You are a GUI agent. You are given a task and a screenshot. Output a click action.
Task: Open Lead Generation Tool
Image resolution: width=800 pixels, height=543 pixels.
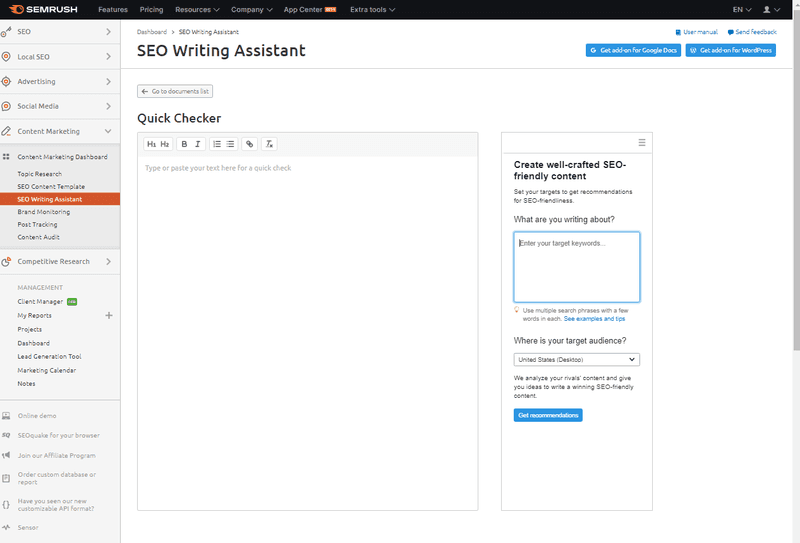[49, 356]
